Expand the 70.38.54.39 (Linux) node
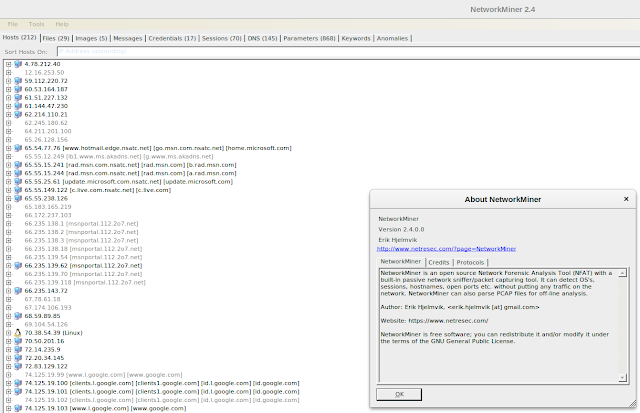The image size is (640, 413). [9, 333]
